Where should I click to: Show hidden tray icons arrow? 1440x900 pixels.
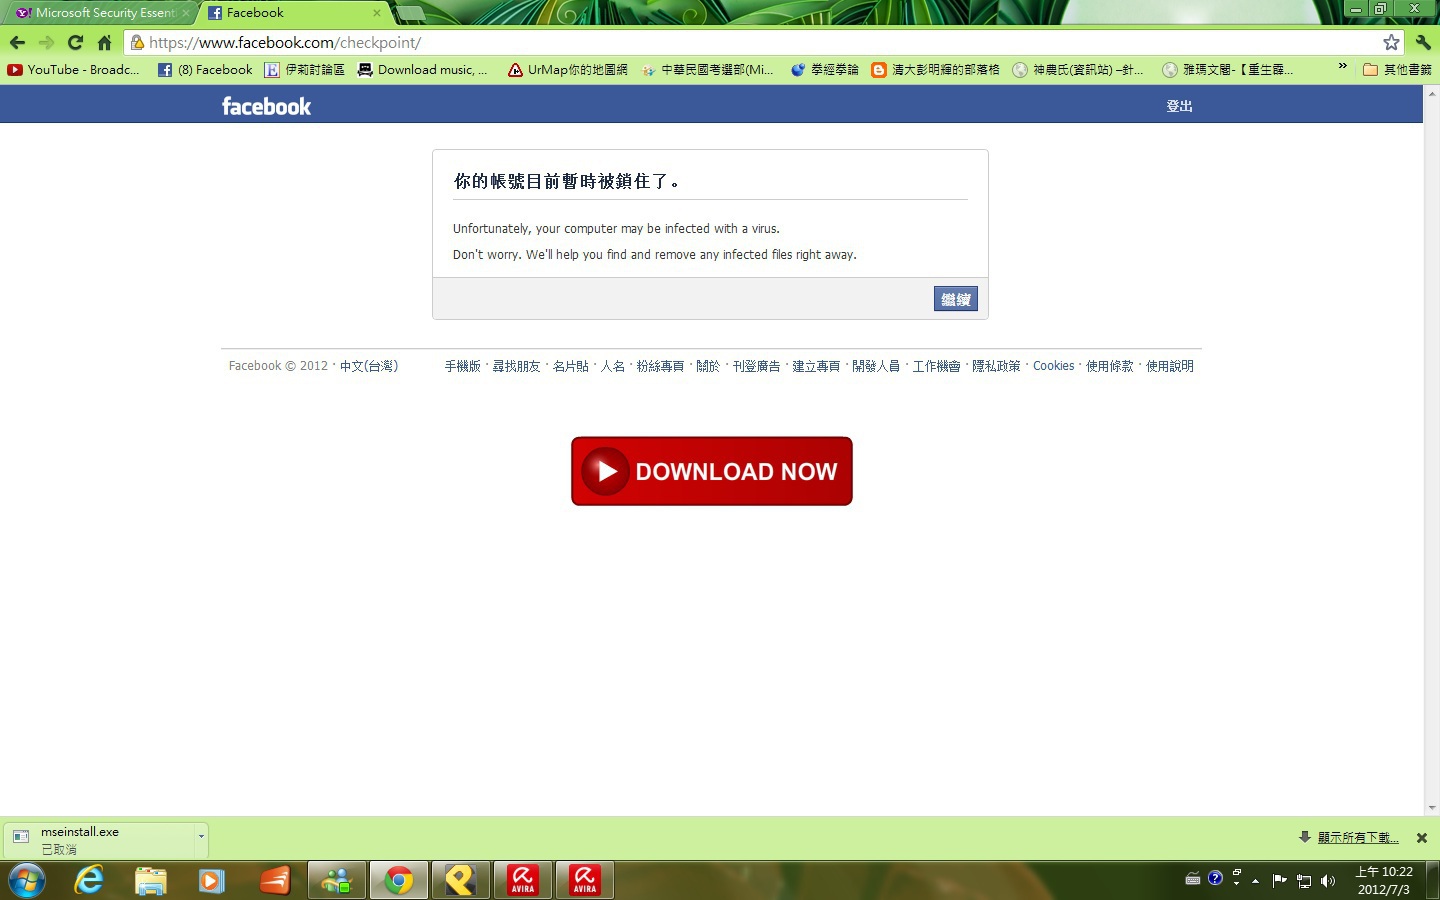coord(1255,881)
